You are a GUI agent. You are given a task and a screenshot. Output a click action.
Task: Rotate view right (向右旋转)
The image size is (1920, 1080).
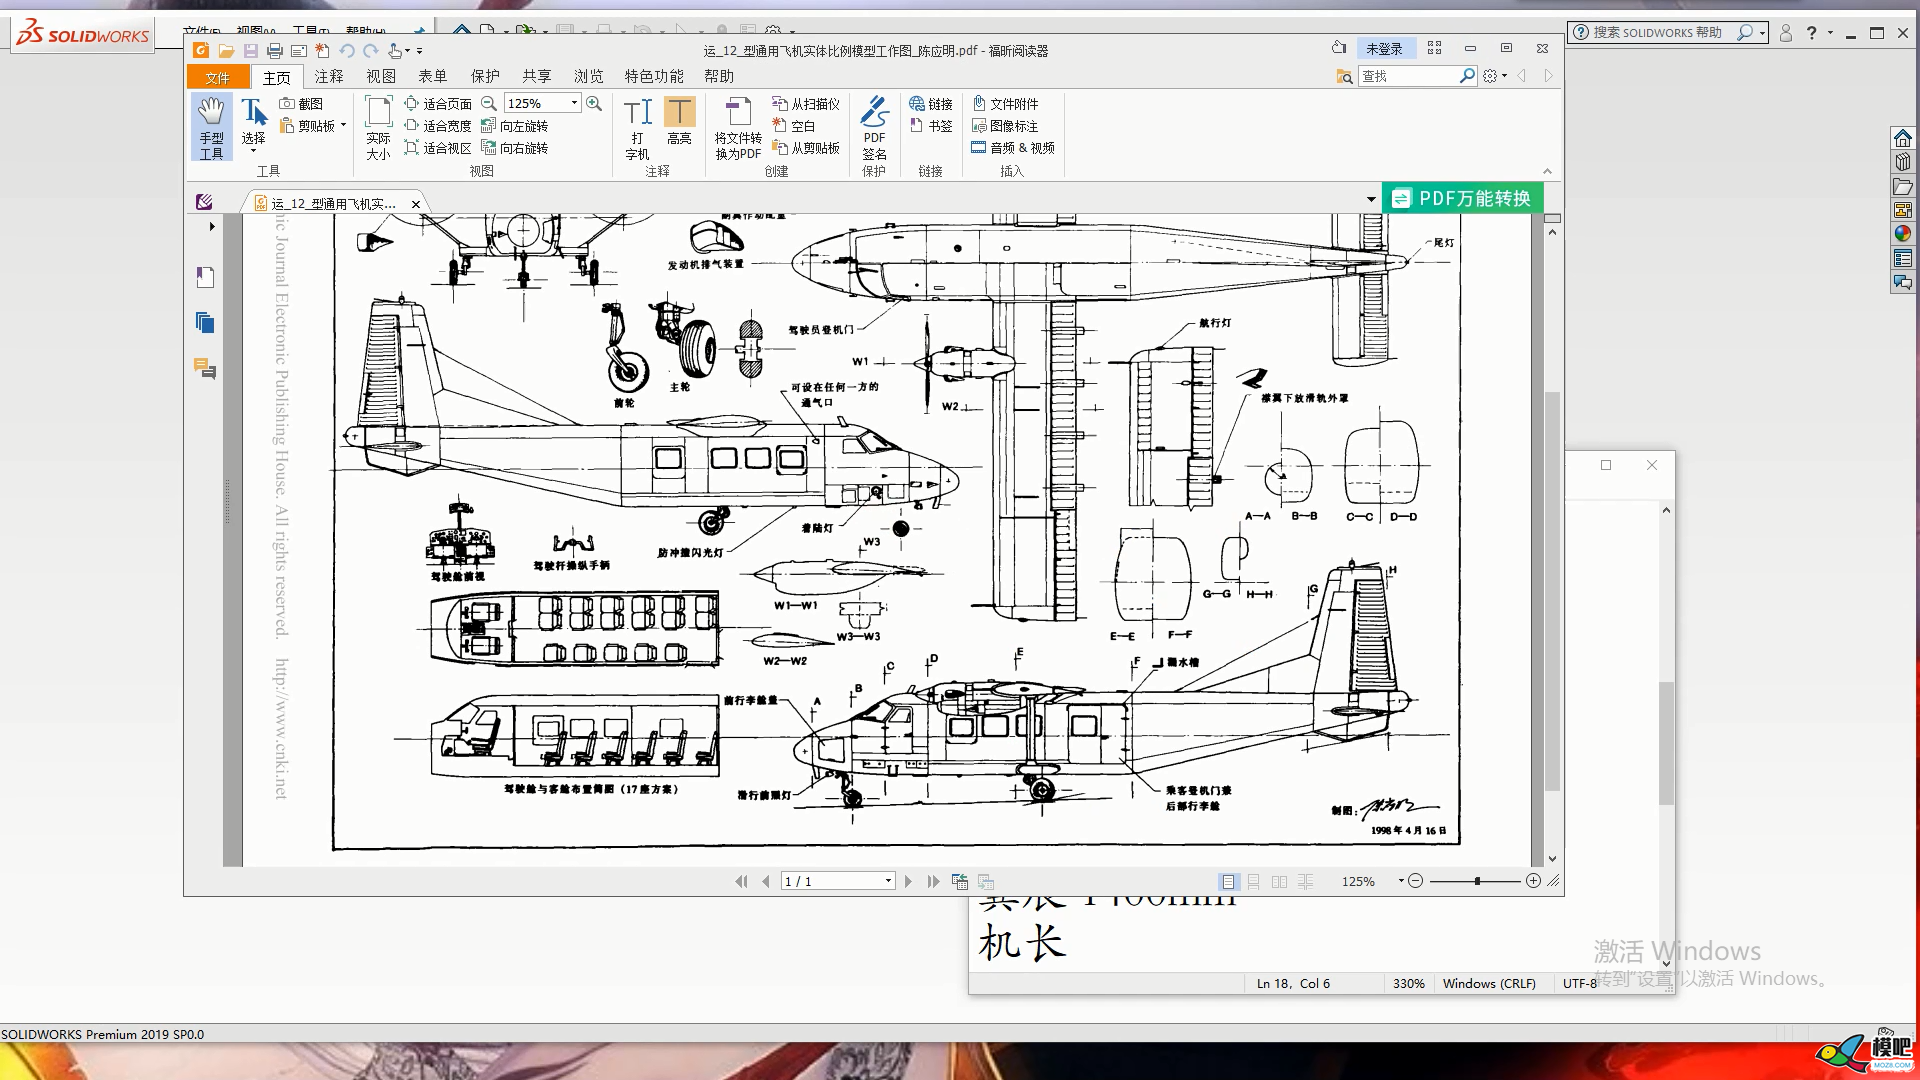click(x=514, y=148)
